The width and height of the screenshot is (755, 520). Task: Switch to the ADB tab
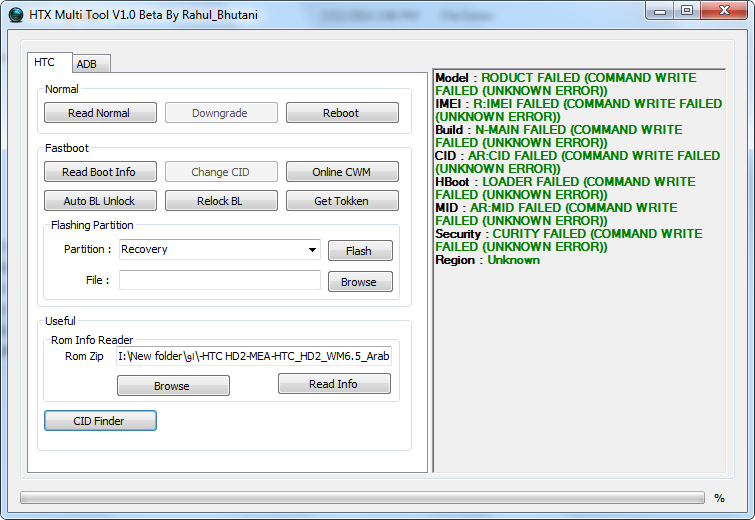91,64
